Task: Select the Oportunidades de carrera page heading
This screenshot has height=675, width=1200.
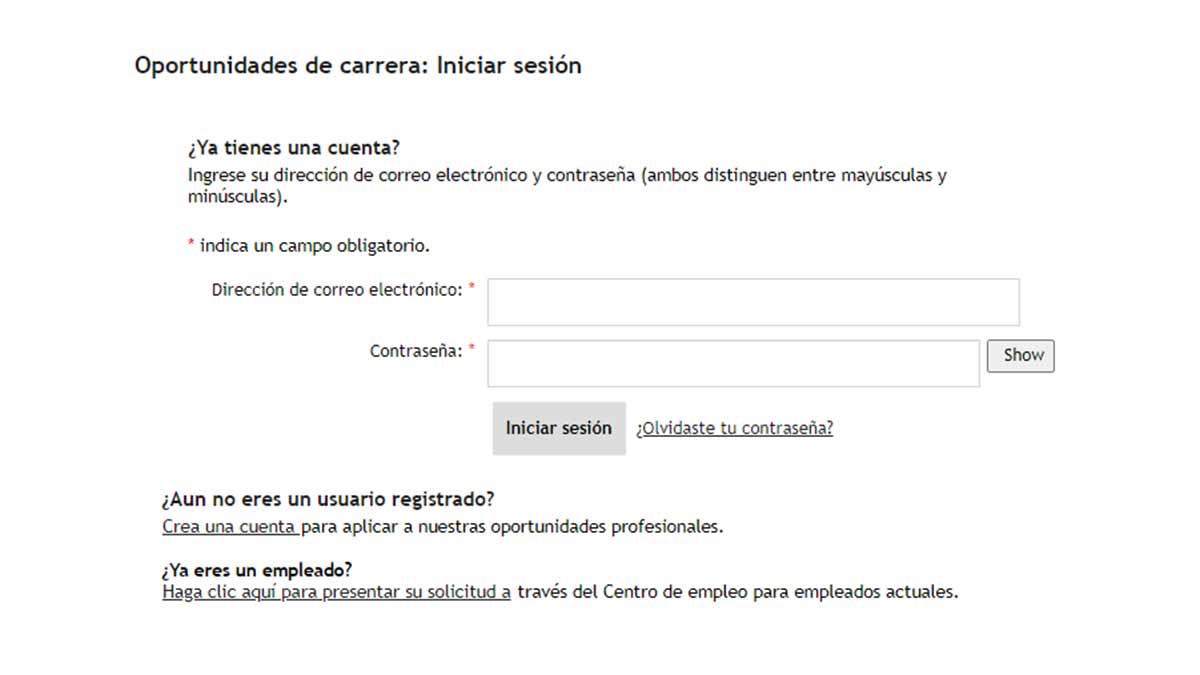Action: tap(357, 66)
